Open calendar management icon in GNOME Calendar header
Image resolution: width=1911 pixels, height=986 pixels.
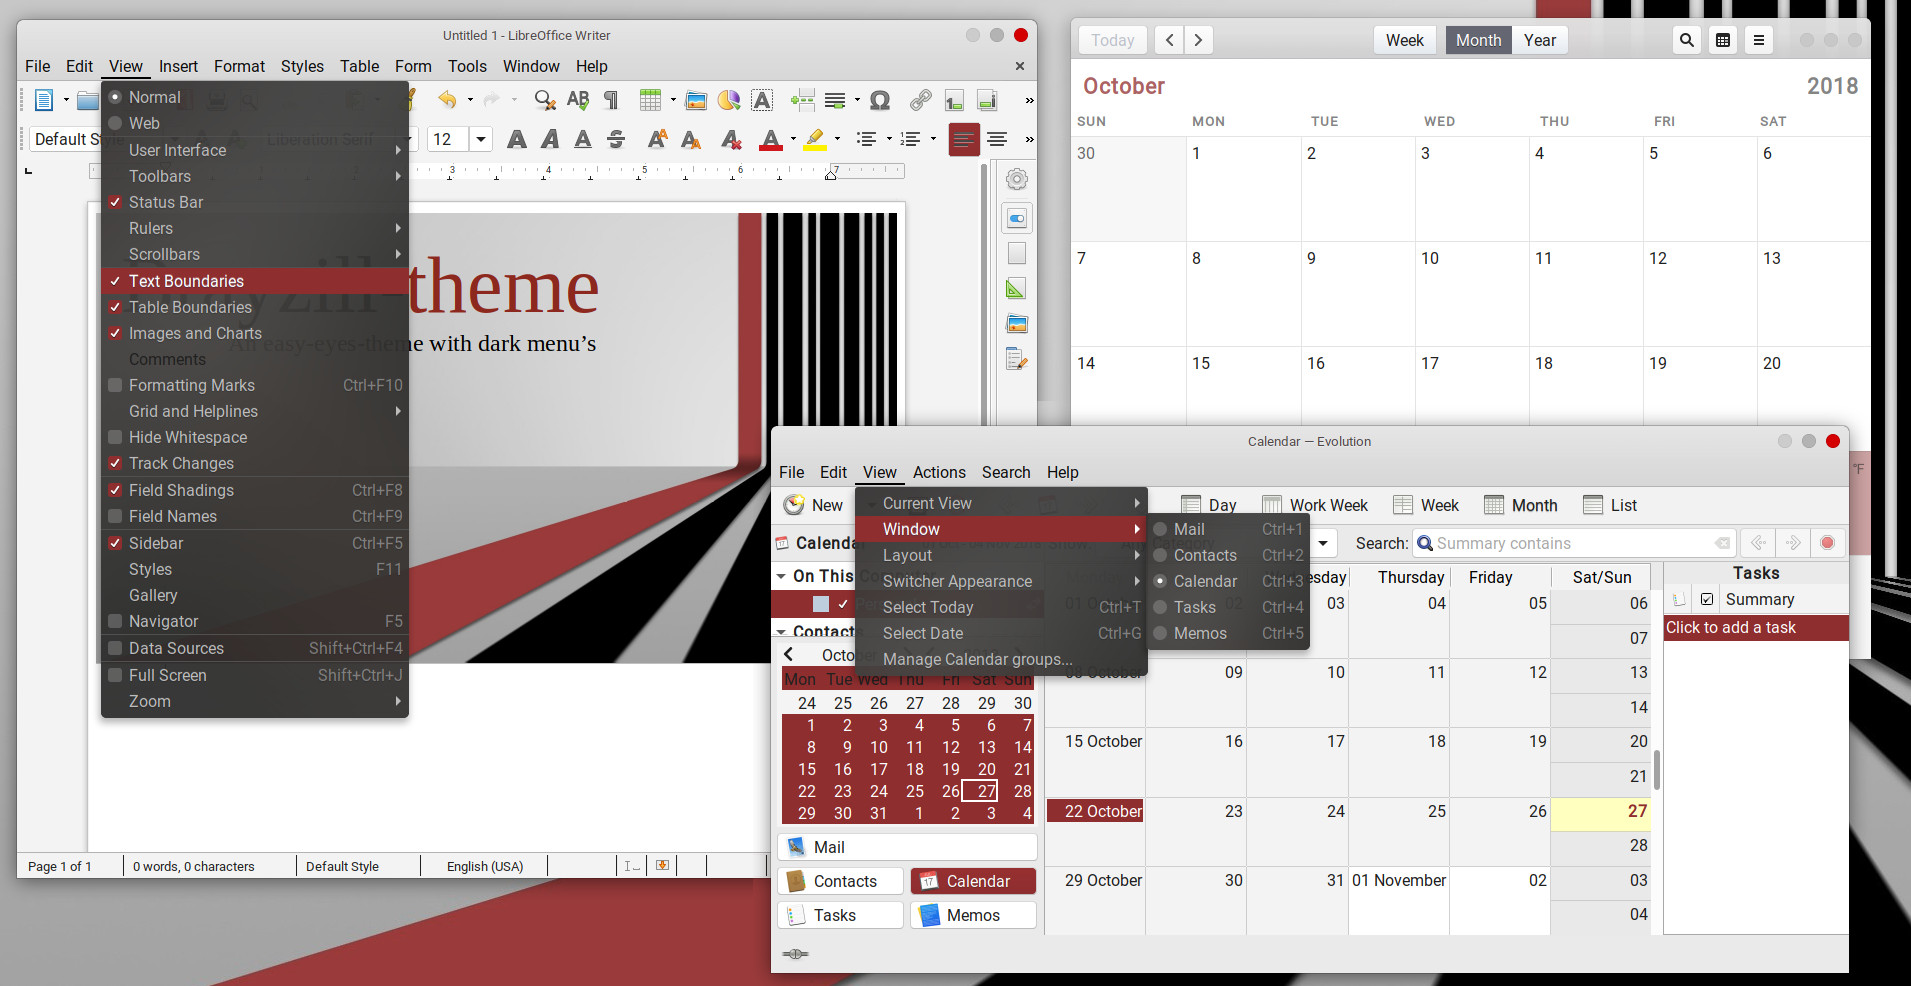pyautogui.click(x=1723, y=40)
